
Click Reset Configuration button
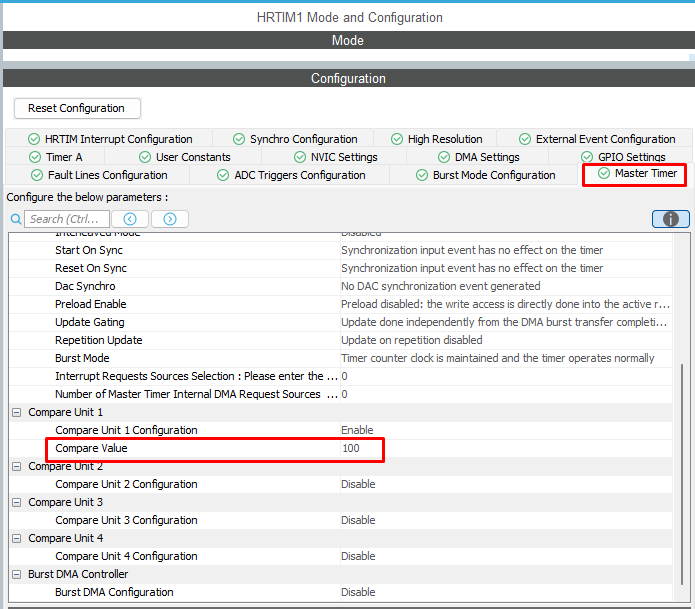coord(77,108)
